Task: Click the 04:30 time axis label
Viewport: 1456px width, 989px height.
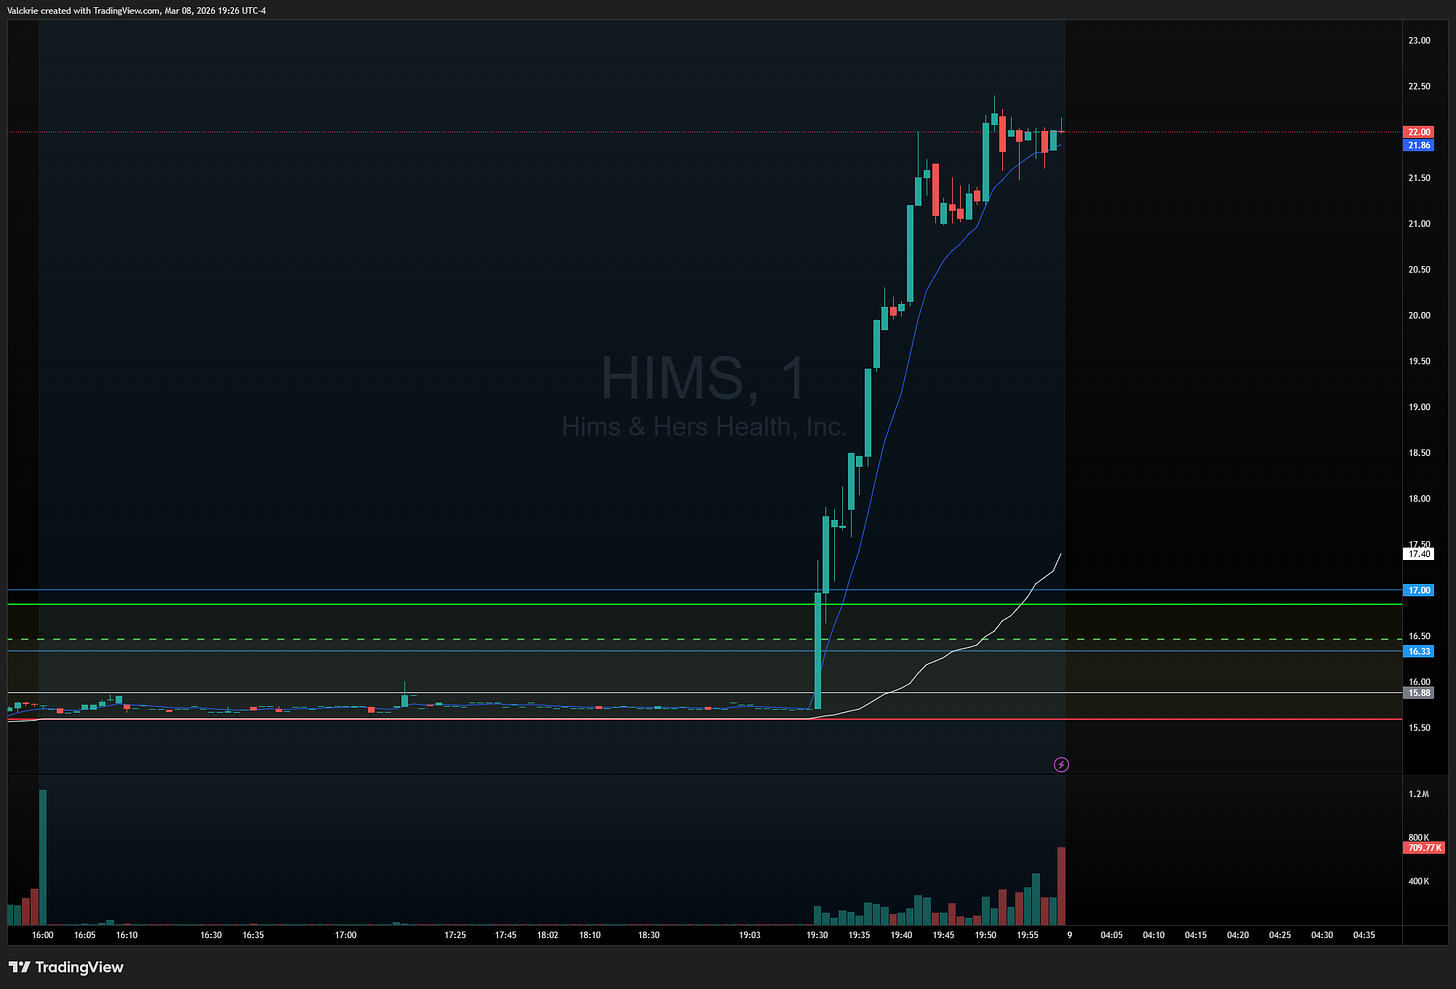Action: 1322,935
